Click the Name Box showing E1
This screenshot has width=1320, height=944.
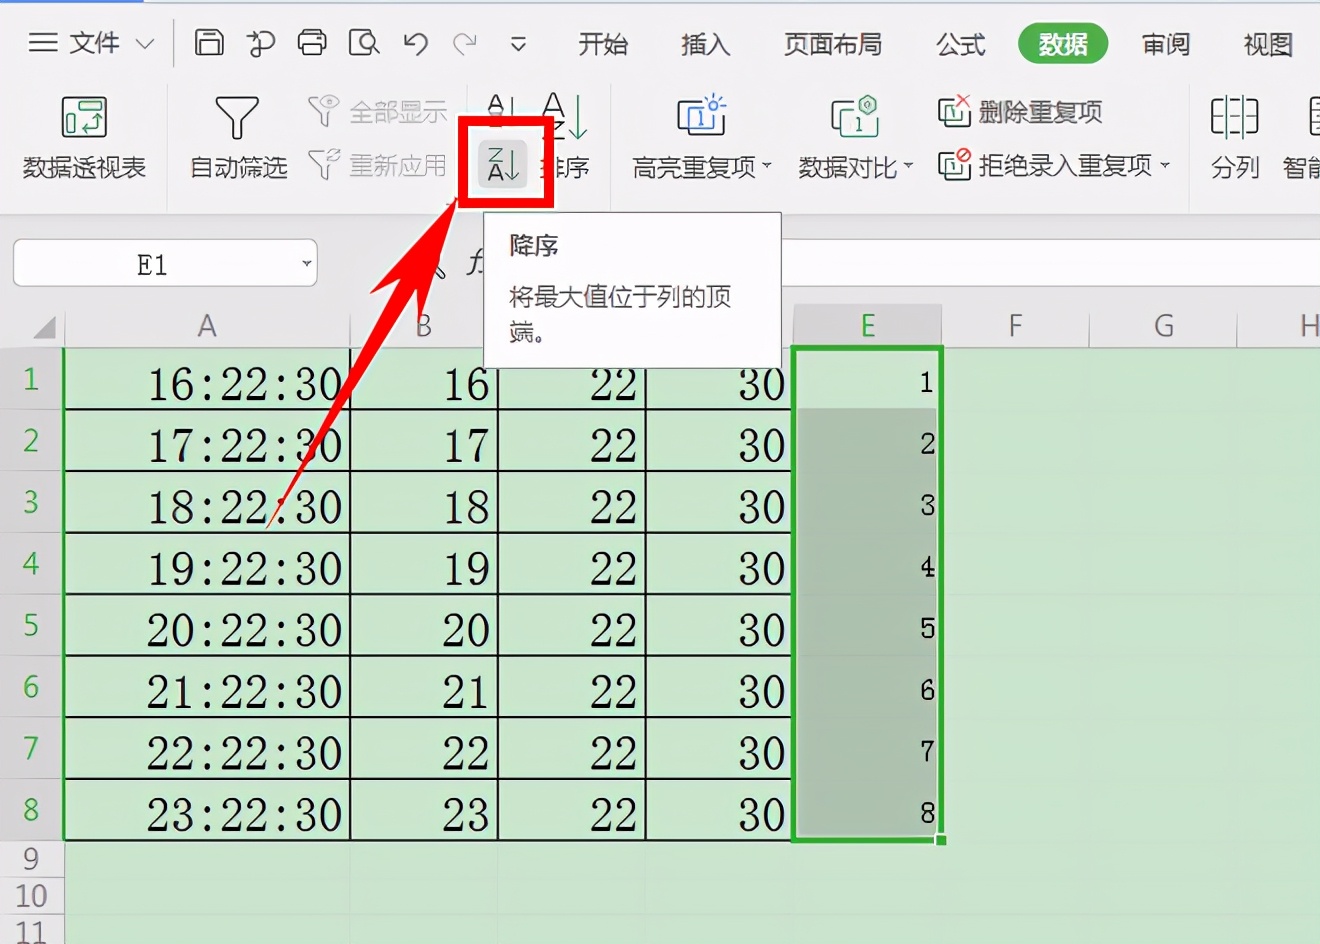pyautogui.click(x=153, y=264)
